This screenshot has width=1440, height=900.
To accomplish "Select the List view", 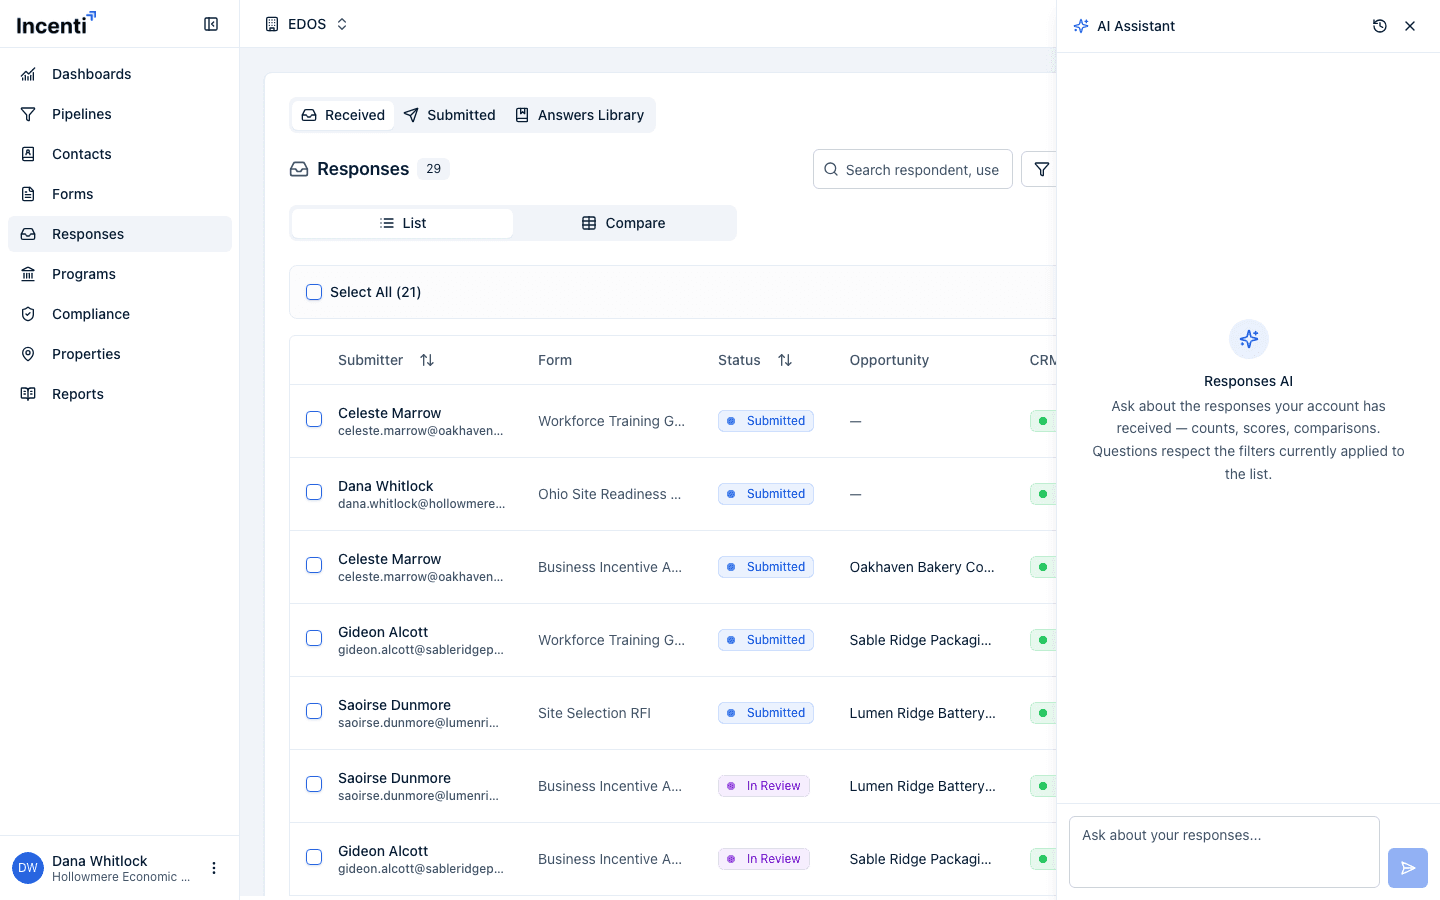I will pos(403,223).
